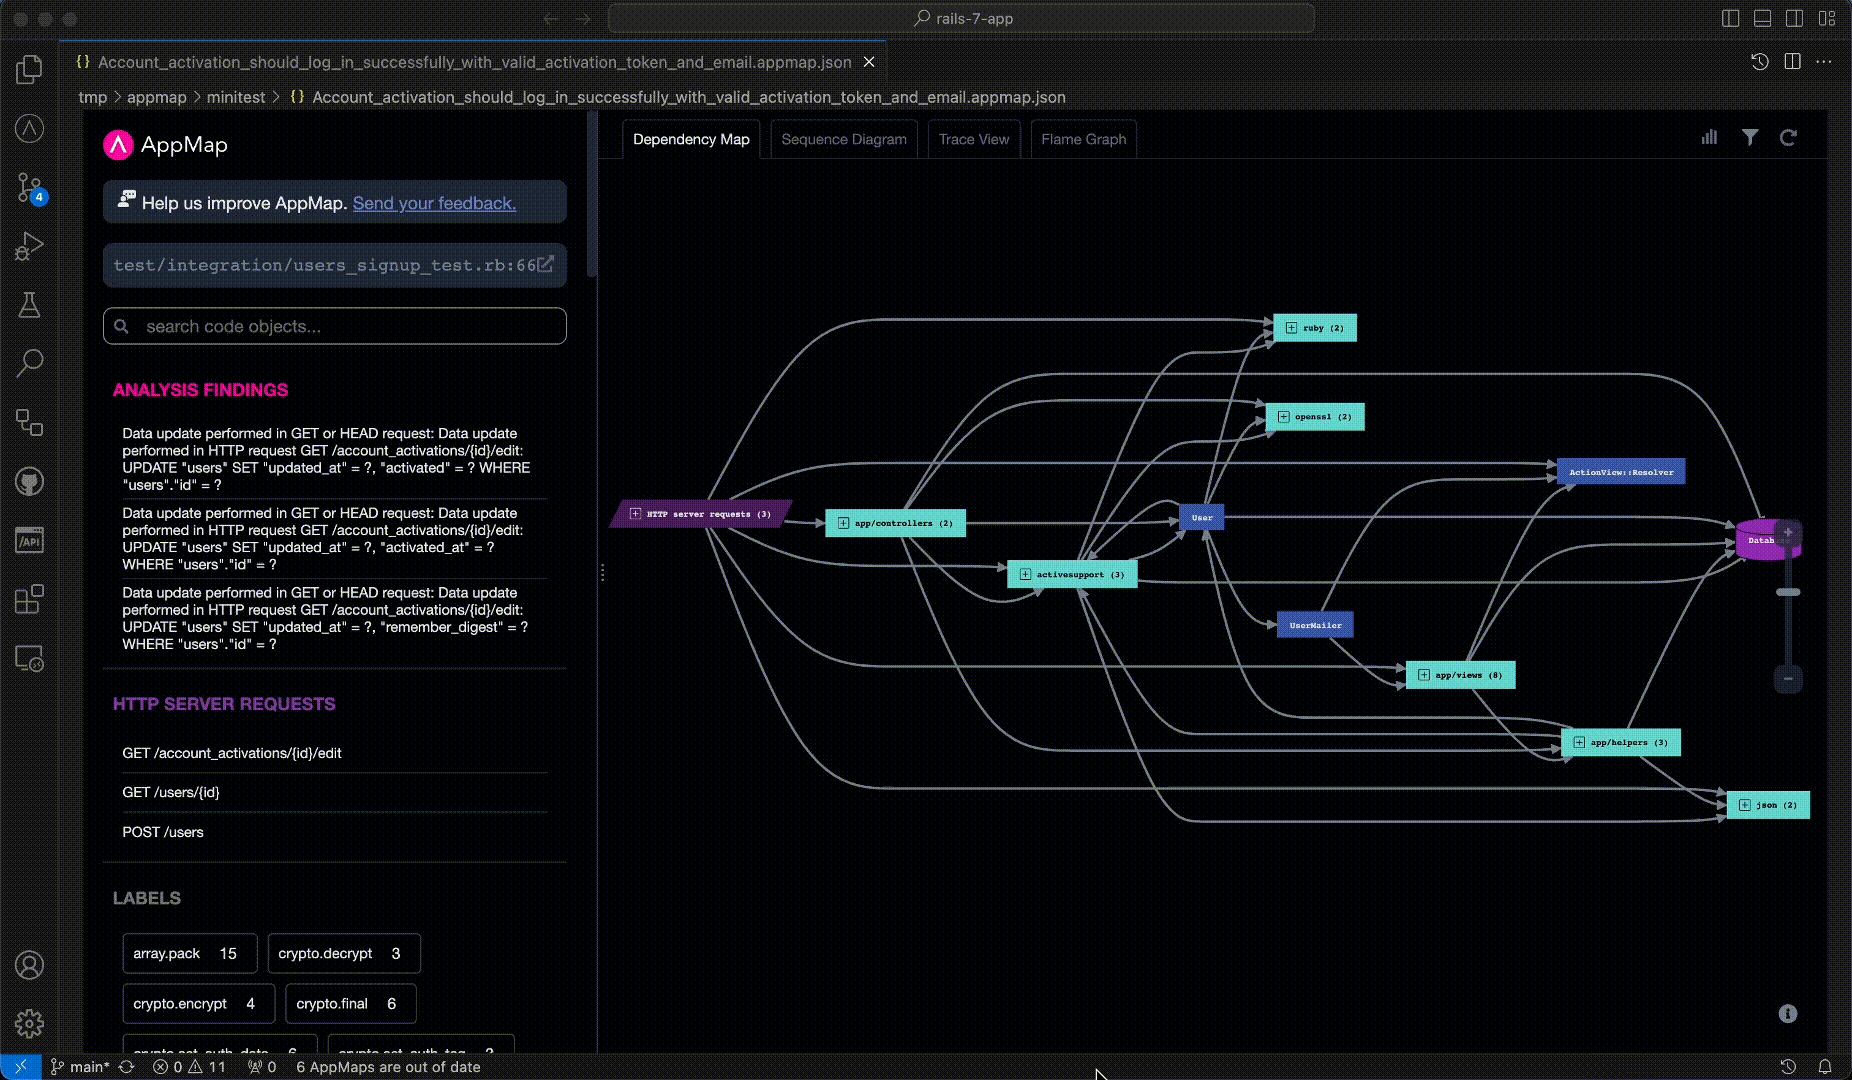1852x1080 pixels.
Task: Open the info legend icon on the map
Action: pos(1788,1014)
